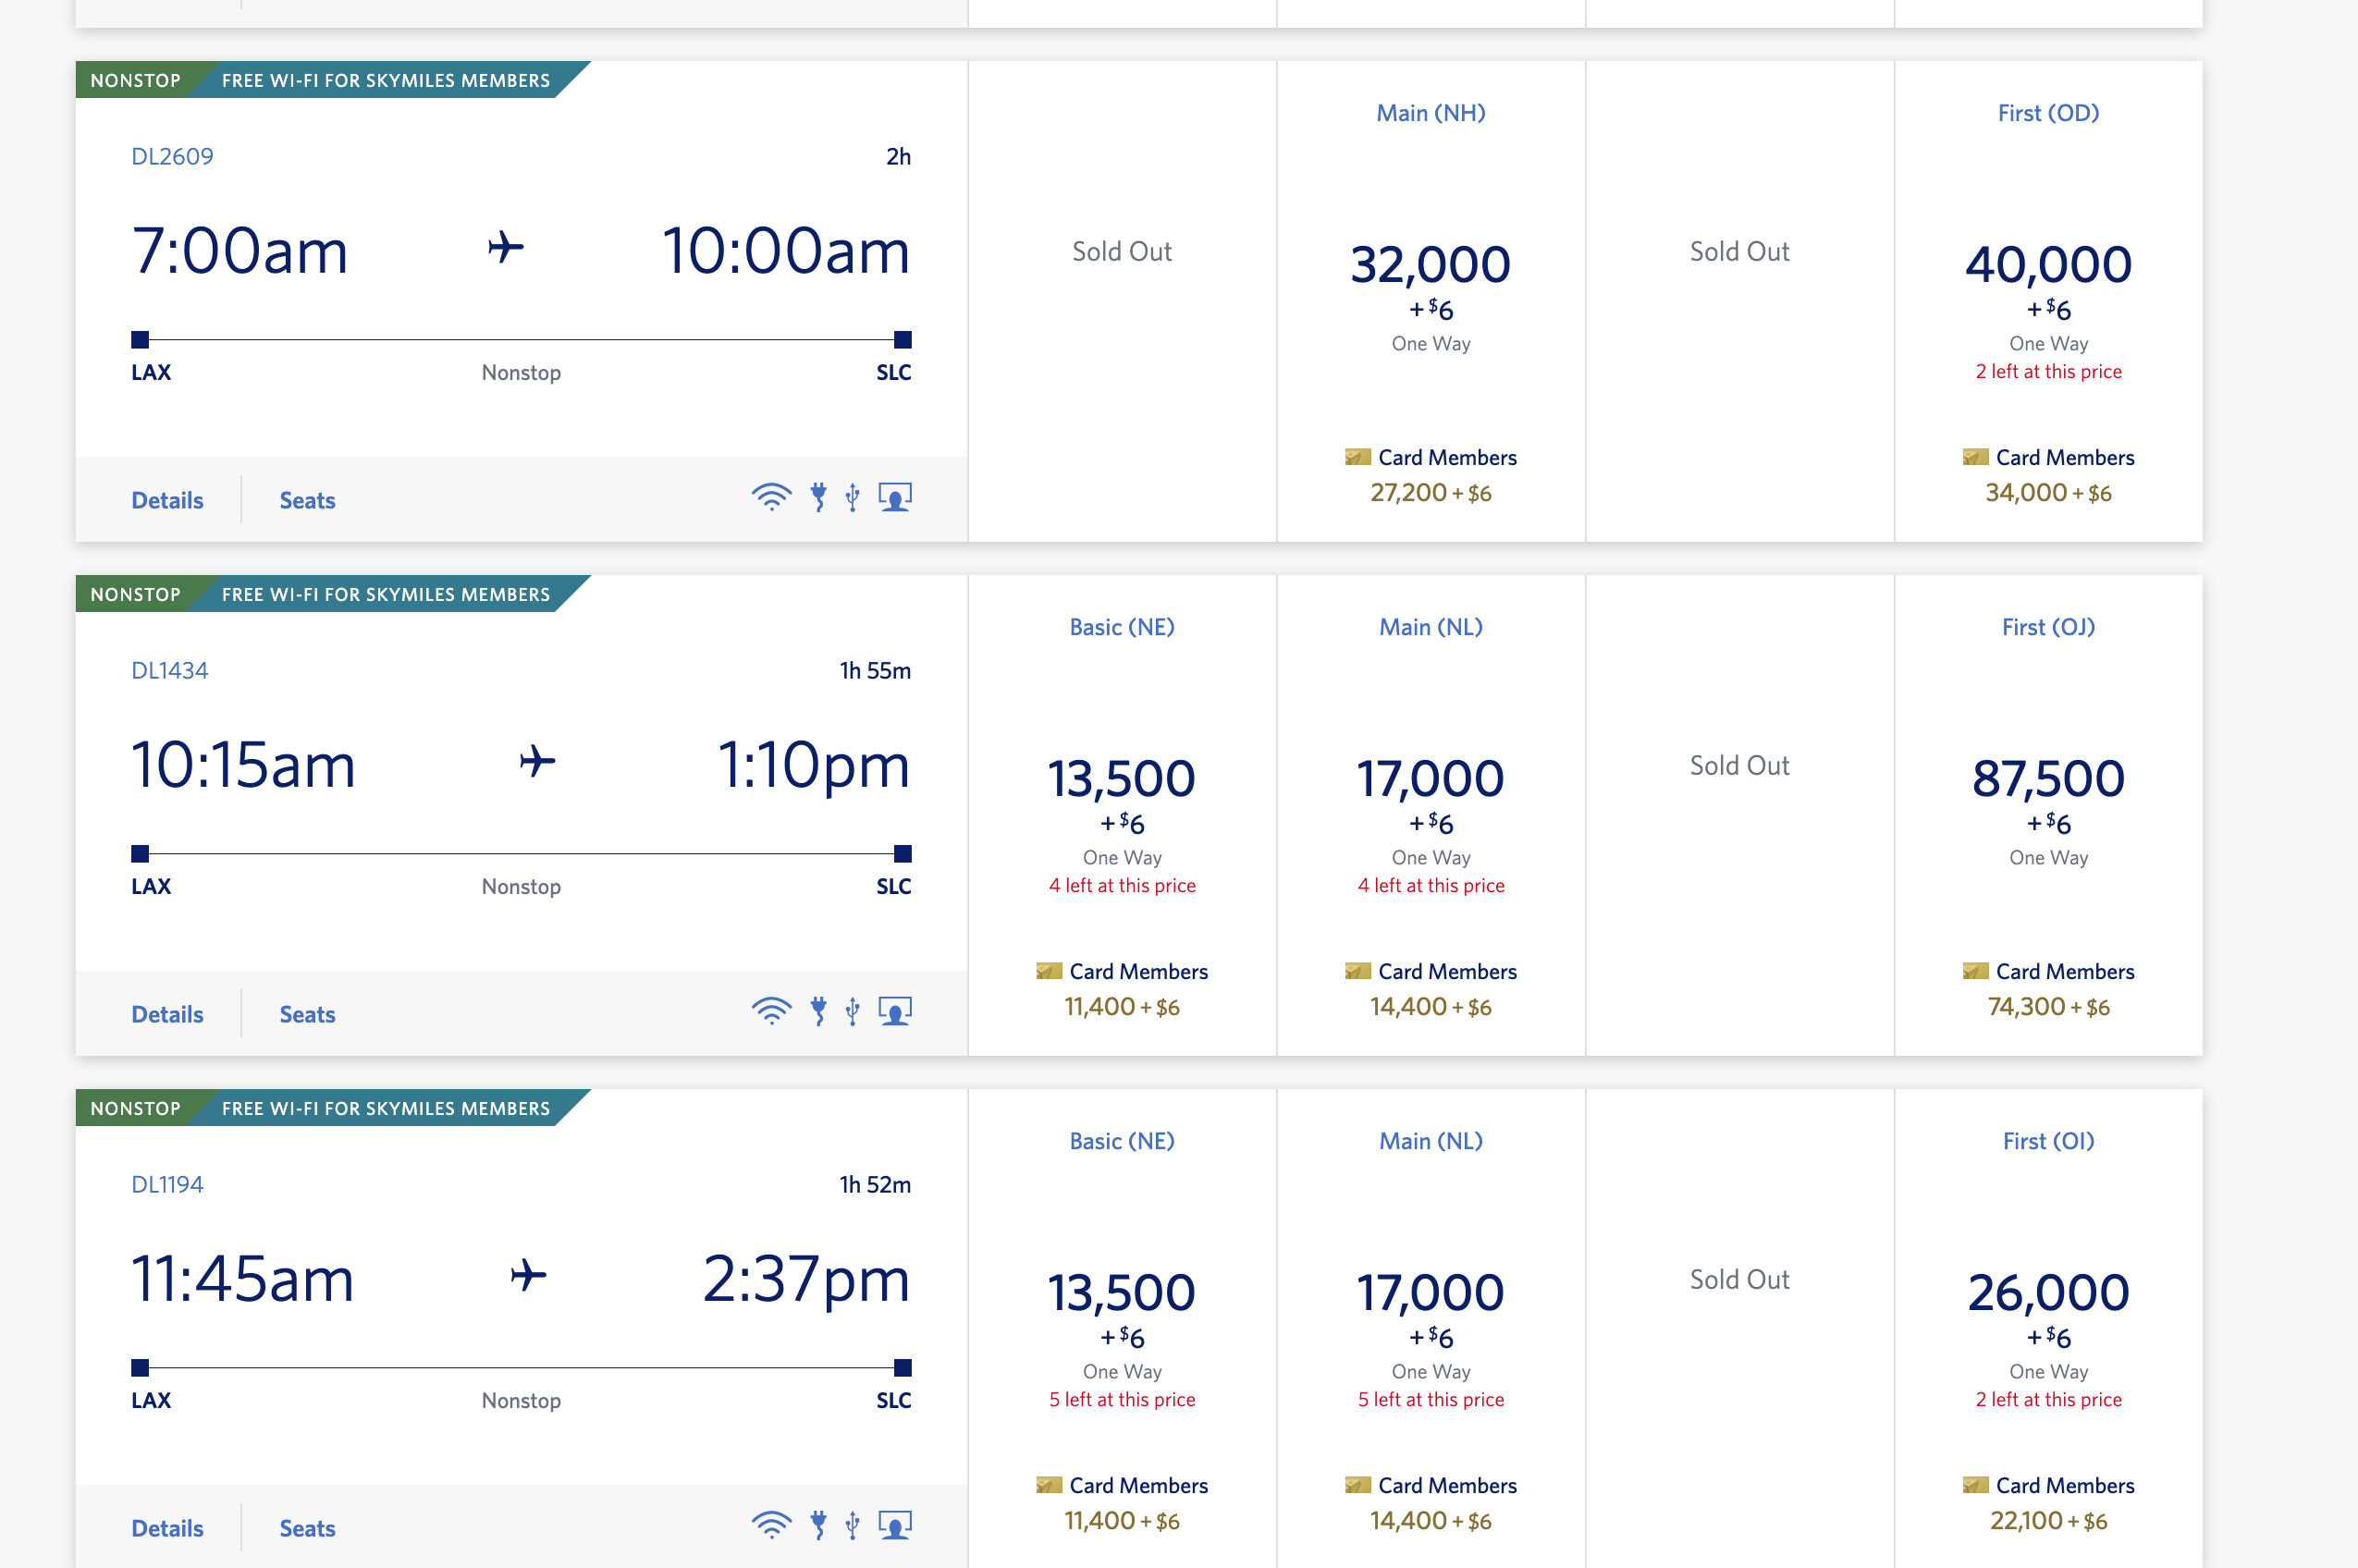Choose Basic (NE) 13,500 fare on DL1434
This screenshot has width=2358, height=1568.
[1121, 779]
